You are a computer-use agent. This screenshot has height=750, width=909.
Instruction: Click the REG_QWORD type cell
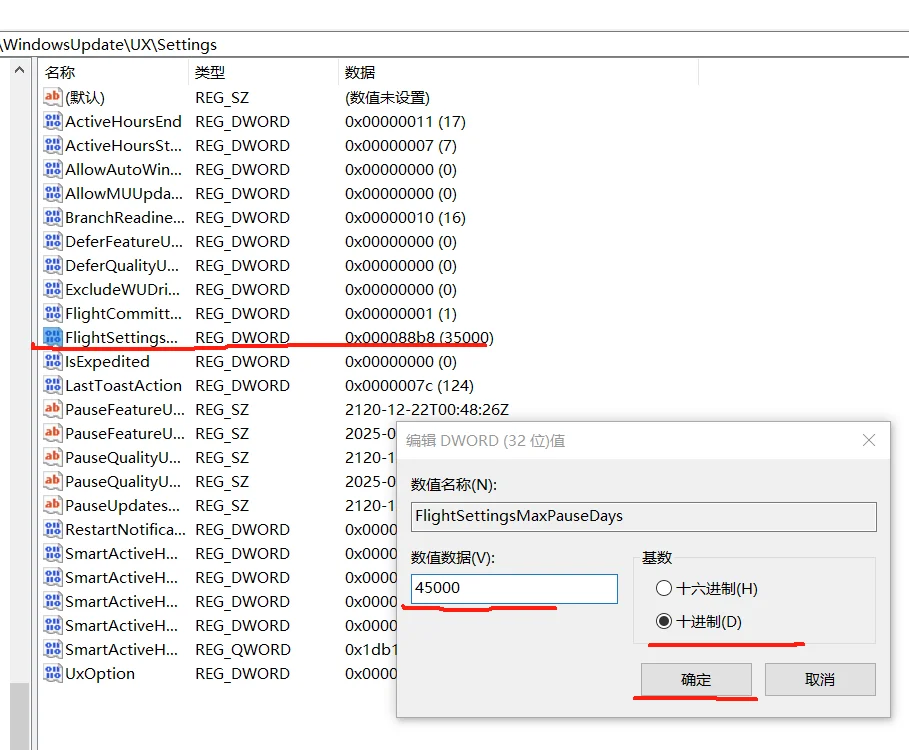point(243,650)
